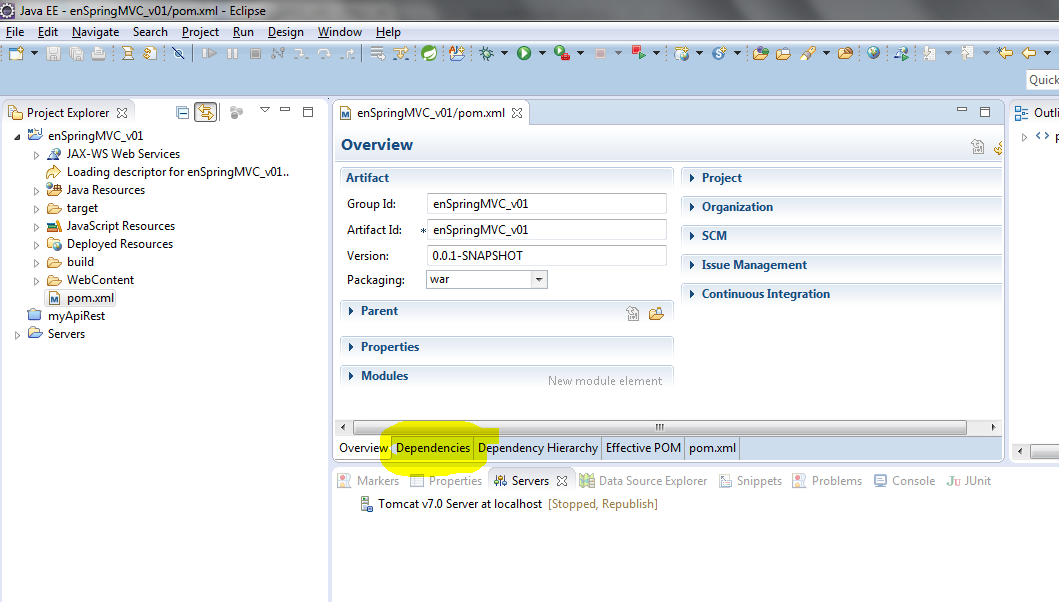This screenshot has width=1059, height=602.
Task: Click the Last Edit Location arrow icon
Action: [1005, 53]
